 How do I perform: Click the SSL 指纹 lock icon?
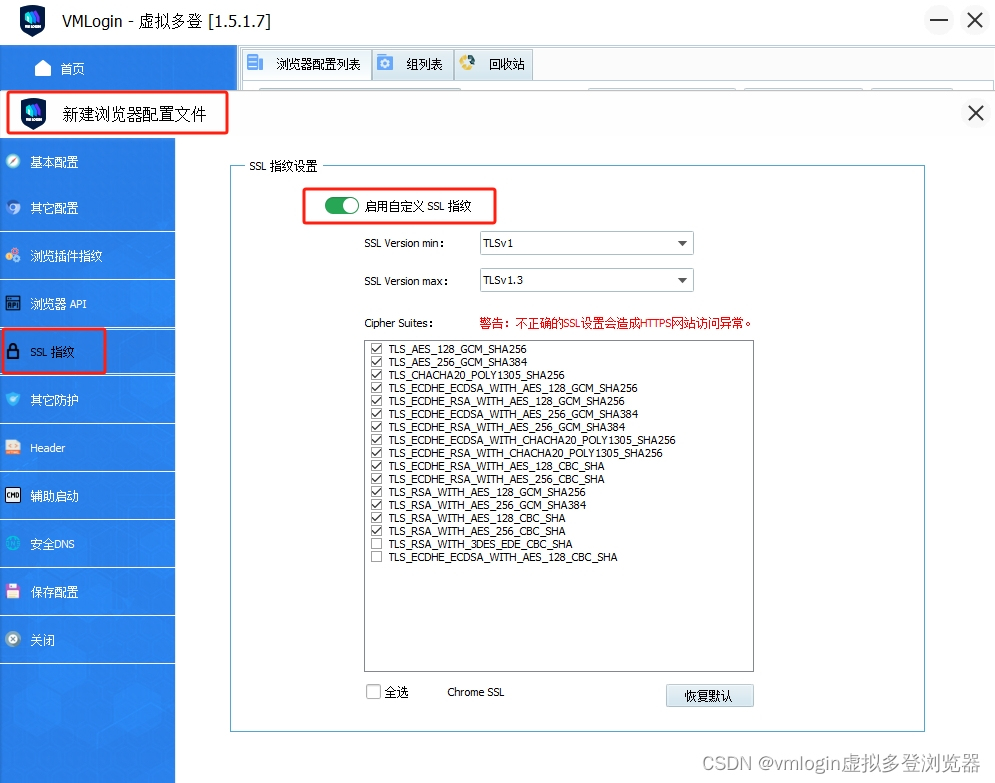(13, 351)
